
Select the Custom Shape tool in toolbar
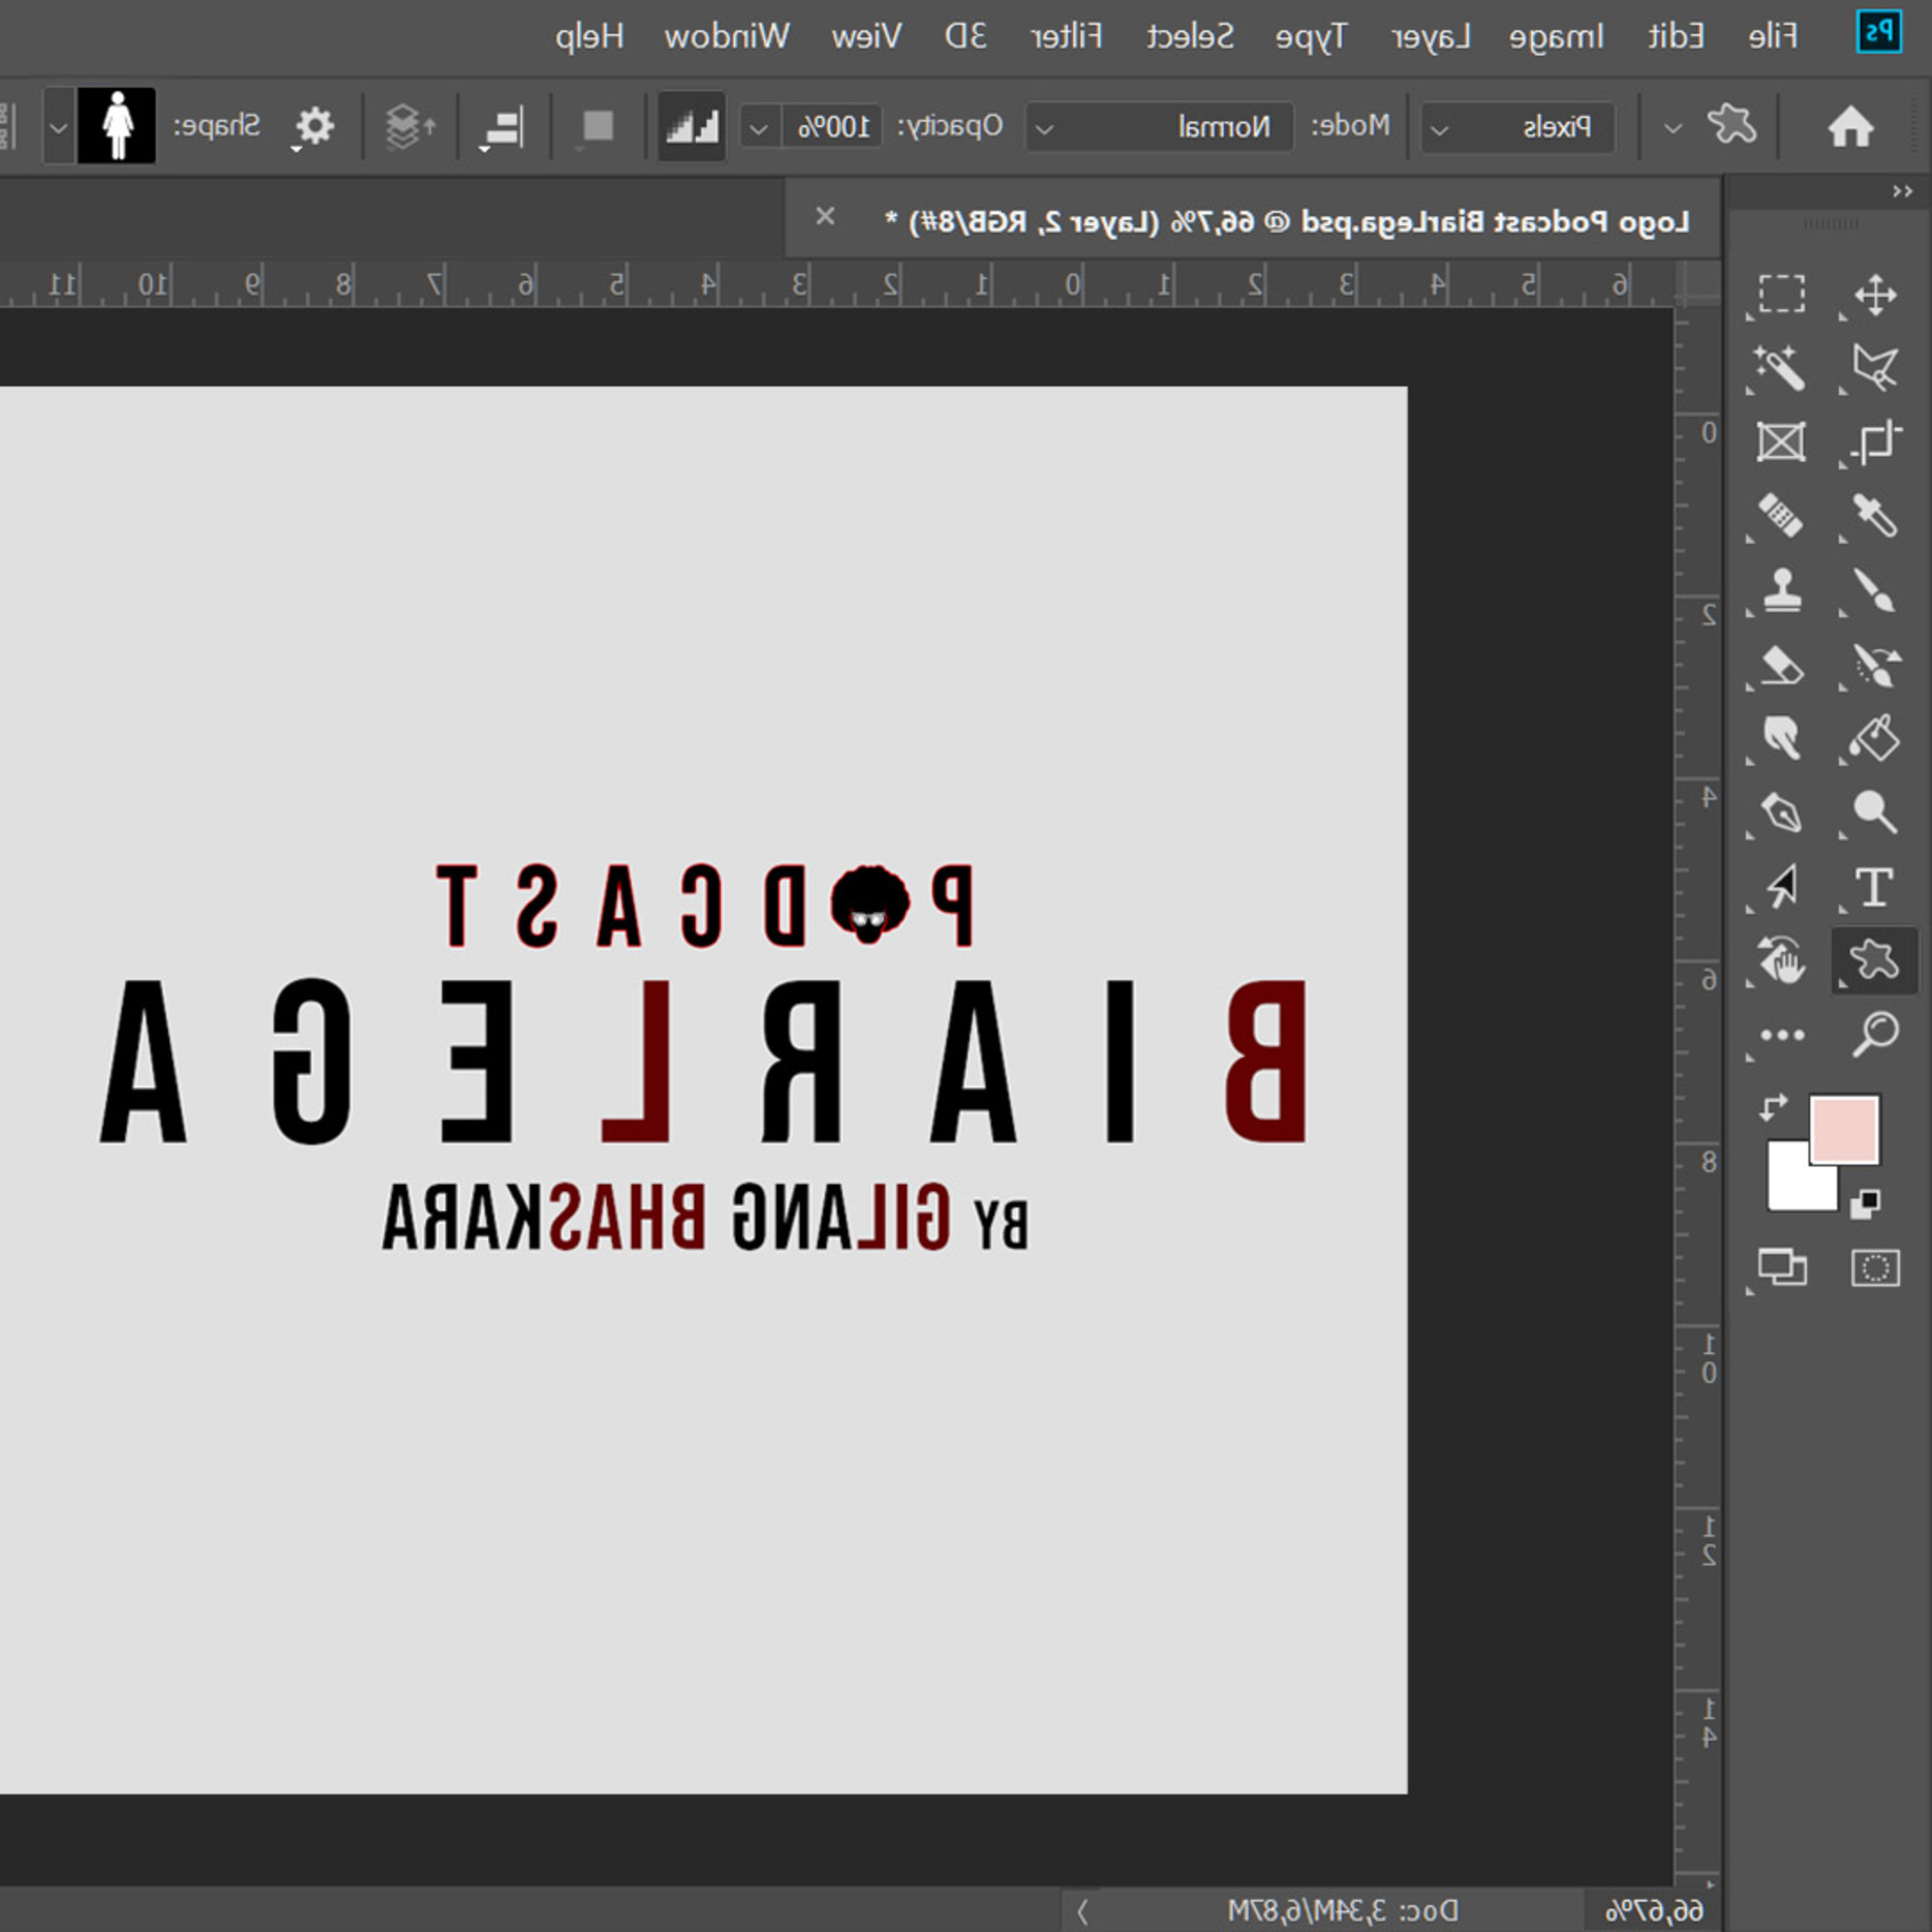coord(1875,960)
